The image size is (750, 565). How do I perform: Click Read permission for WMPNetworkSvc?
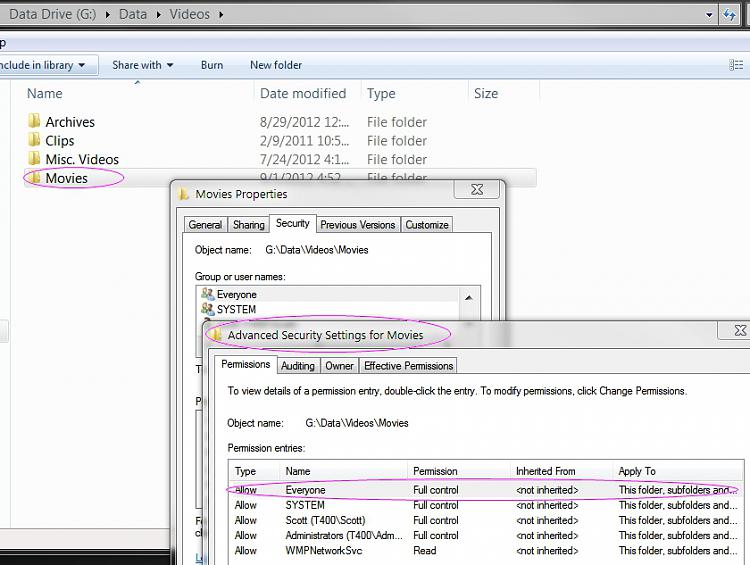(425, 551)
